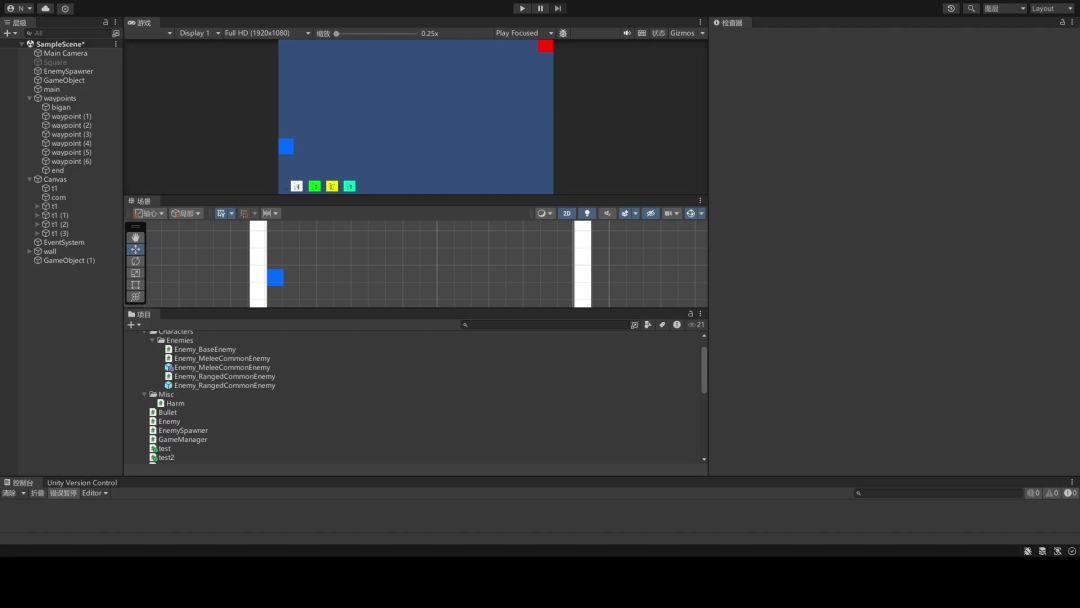Select EnemySpawner in the hierarchy
Image resolution: width=1080 pixels, height=608 pixels.
[68, 71]
